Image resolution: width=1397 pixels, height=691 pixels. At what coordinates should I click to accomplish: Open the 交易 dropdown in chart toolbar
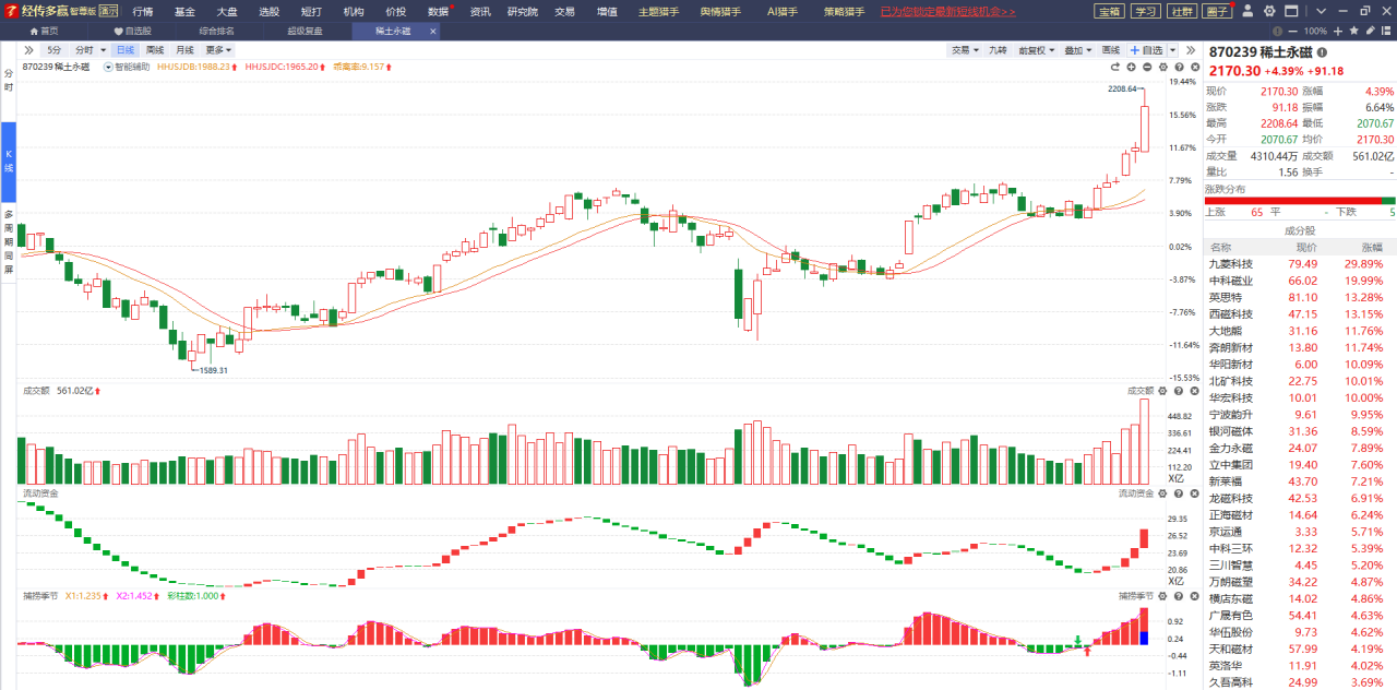tap(964, 50)
